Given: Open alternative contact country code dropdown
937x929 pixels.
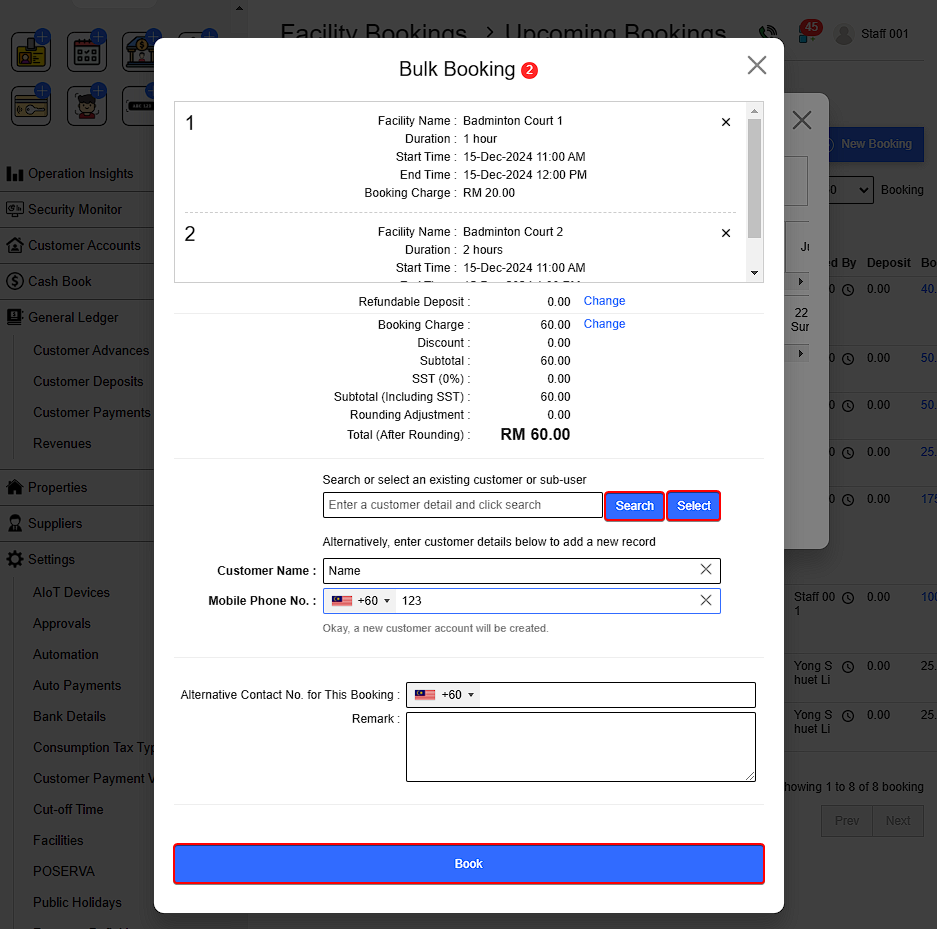Looking at the screenshot, I should tap(444, 695).
